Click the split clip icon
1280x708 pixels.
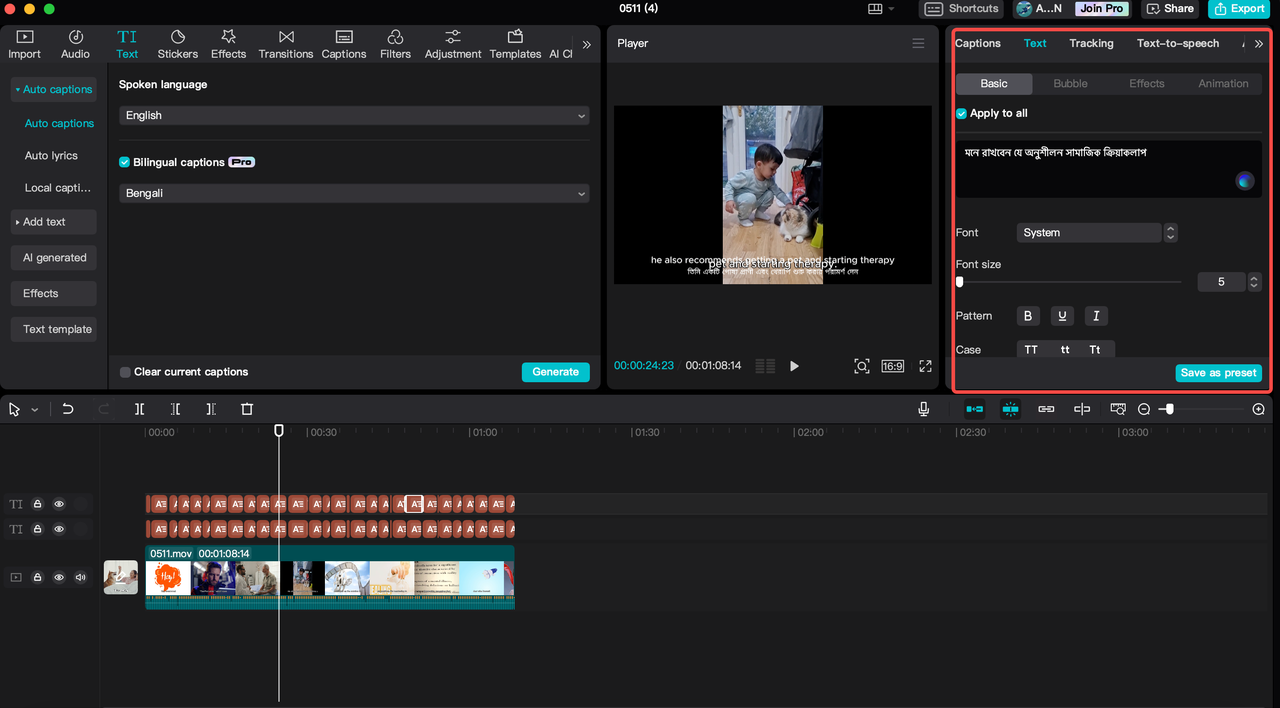[139, 409]
